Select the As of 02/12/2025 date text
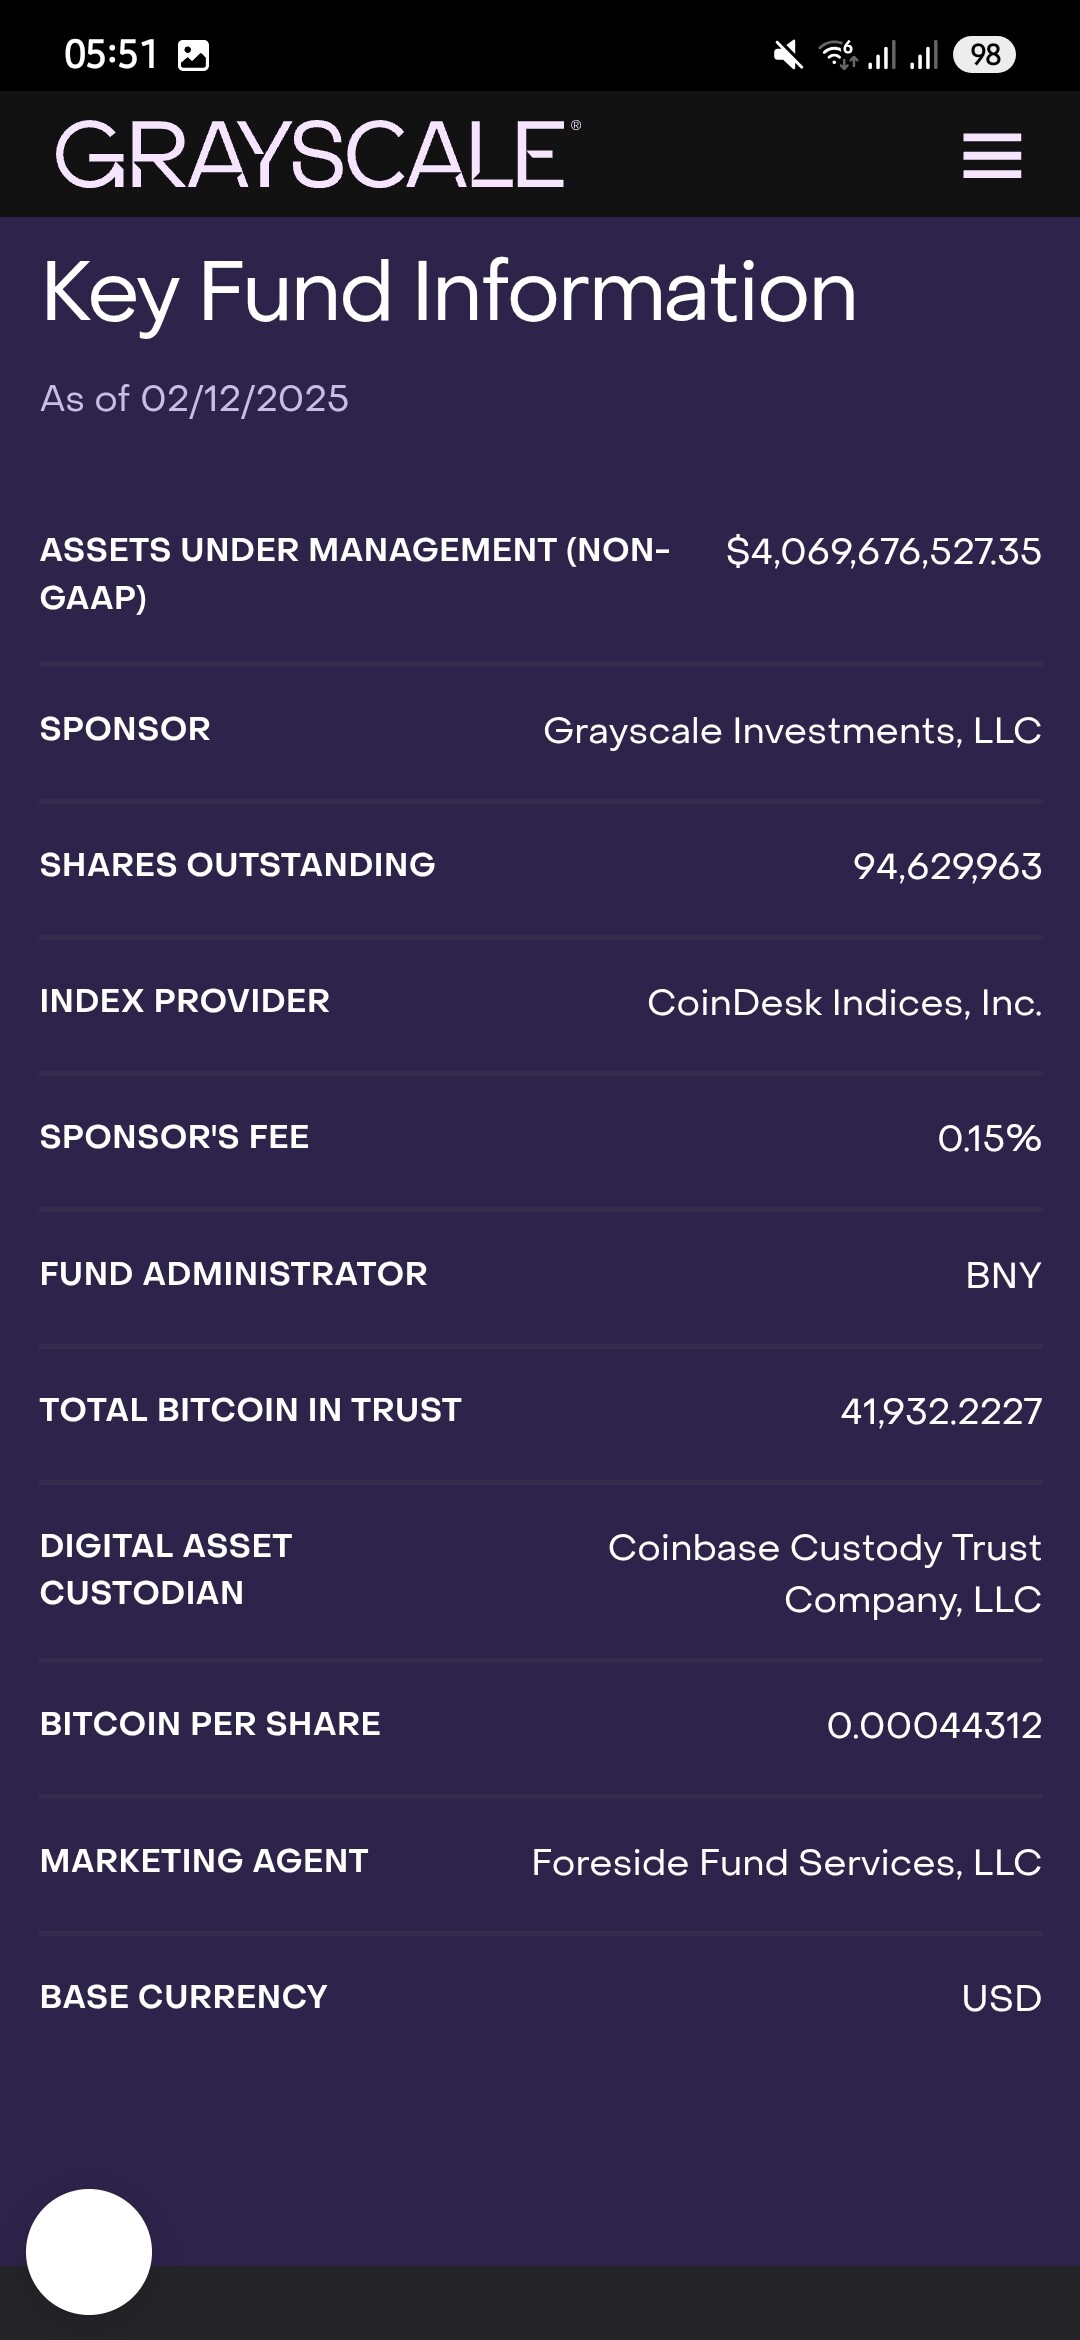This screenshot has height=2340, width=1080. pyautogui.click(x=194, y=399)
